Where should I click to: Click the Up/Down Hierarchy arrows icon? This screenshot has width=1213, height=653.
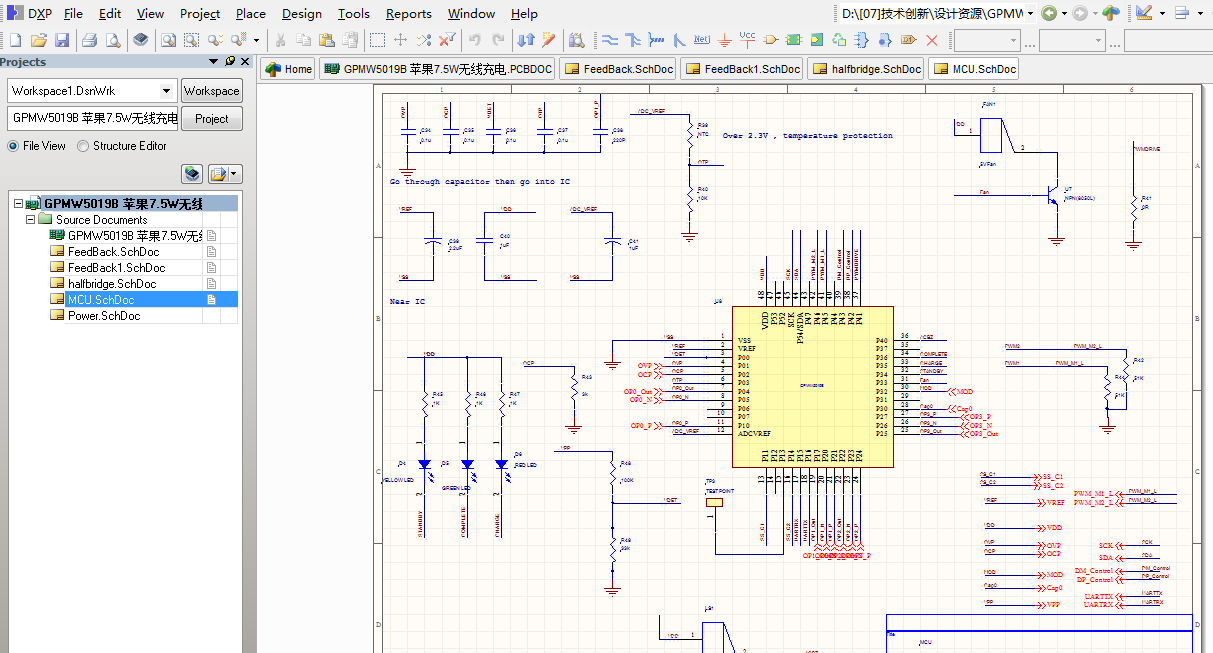[x=526, y=40]
